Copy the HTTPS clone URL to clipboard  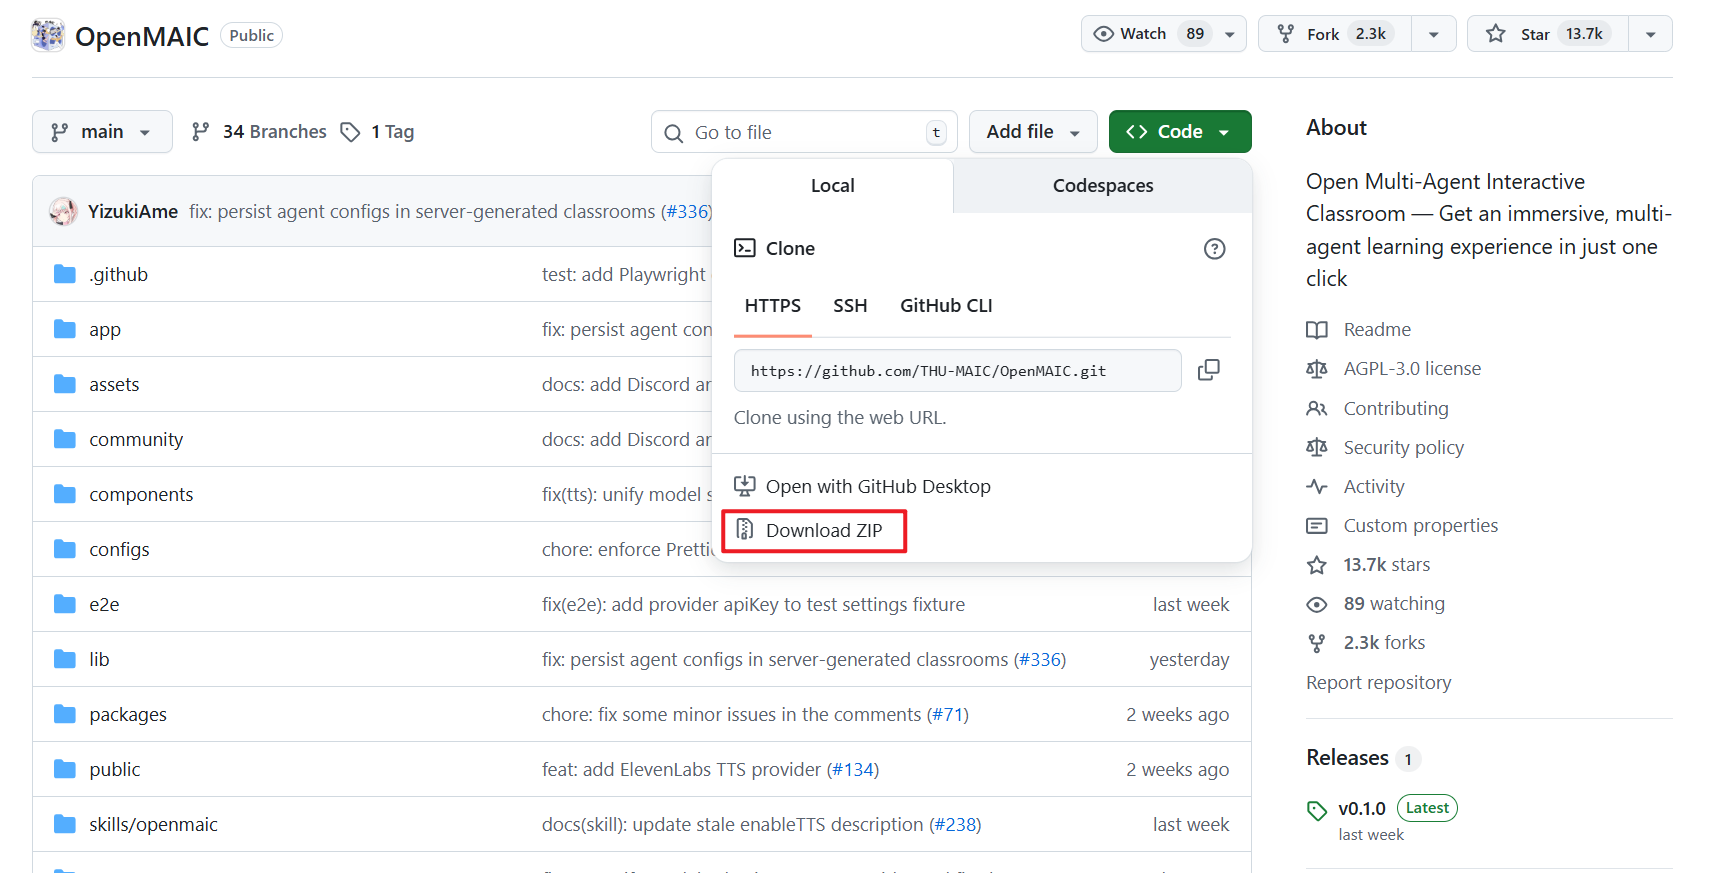point(1208,370)
